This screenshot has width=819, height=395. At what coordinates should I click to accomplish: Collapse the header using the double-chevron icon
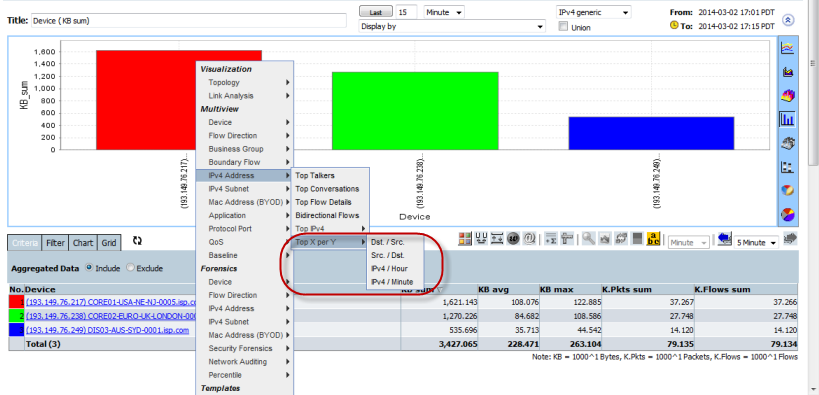point(788,20)
